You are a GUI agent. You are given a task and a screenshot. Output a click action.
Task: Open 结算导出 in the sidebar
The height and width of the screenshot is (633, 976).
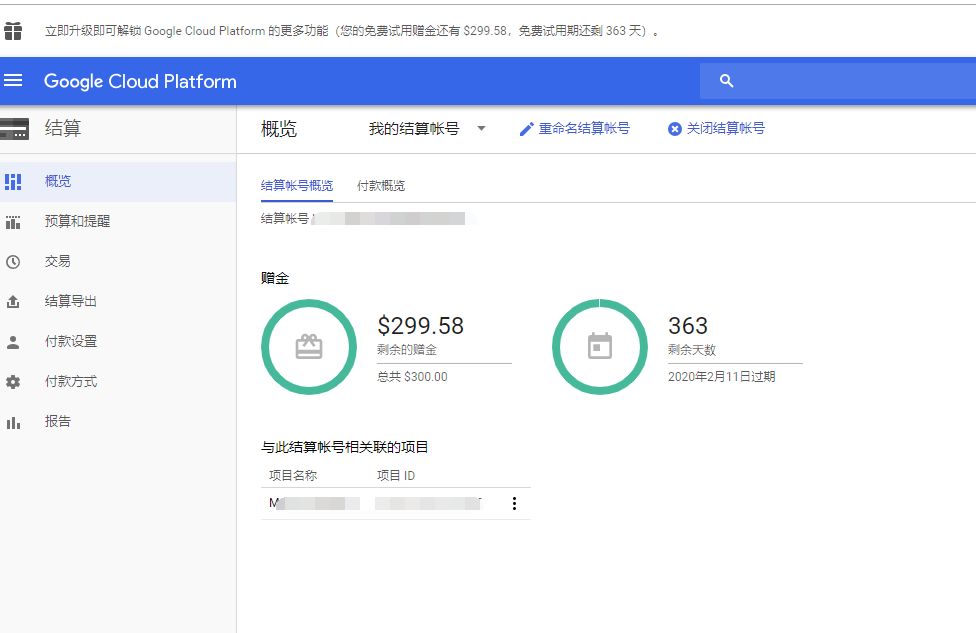click(x=118, y=302)
